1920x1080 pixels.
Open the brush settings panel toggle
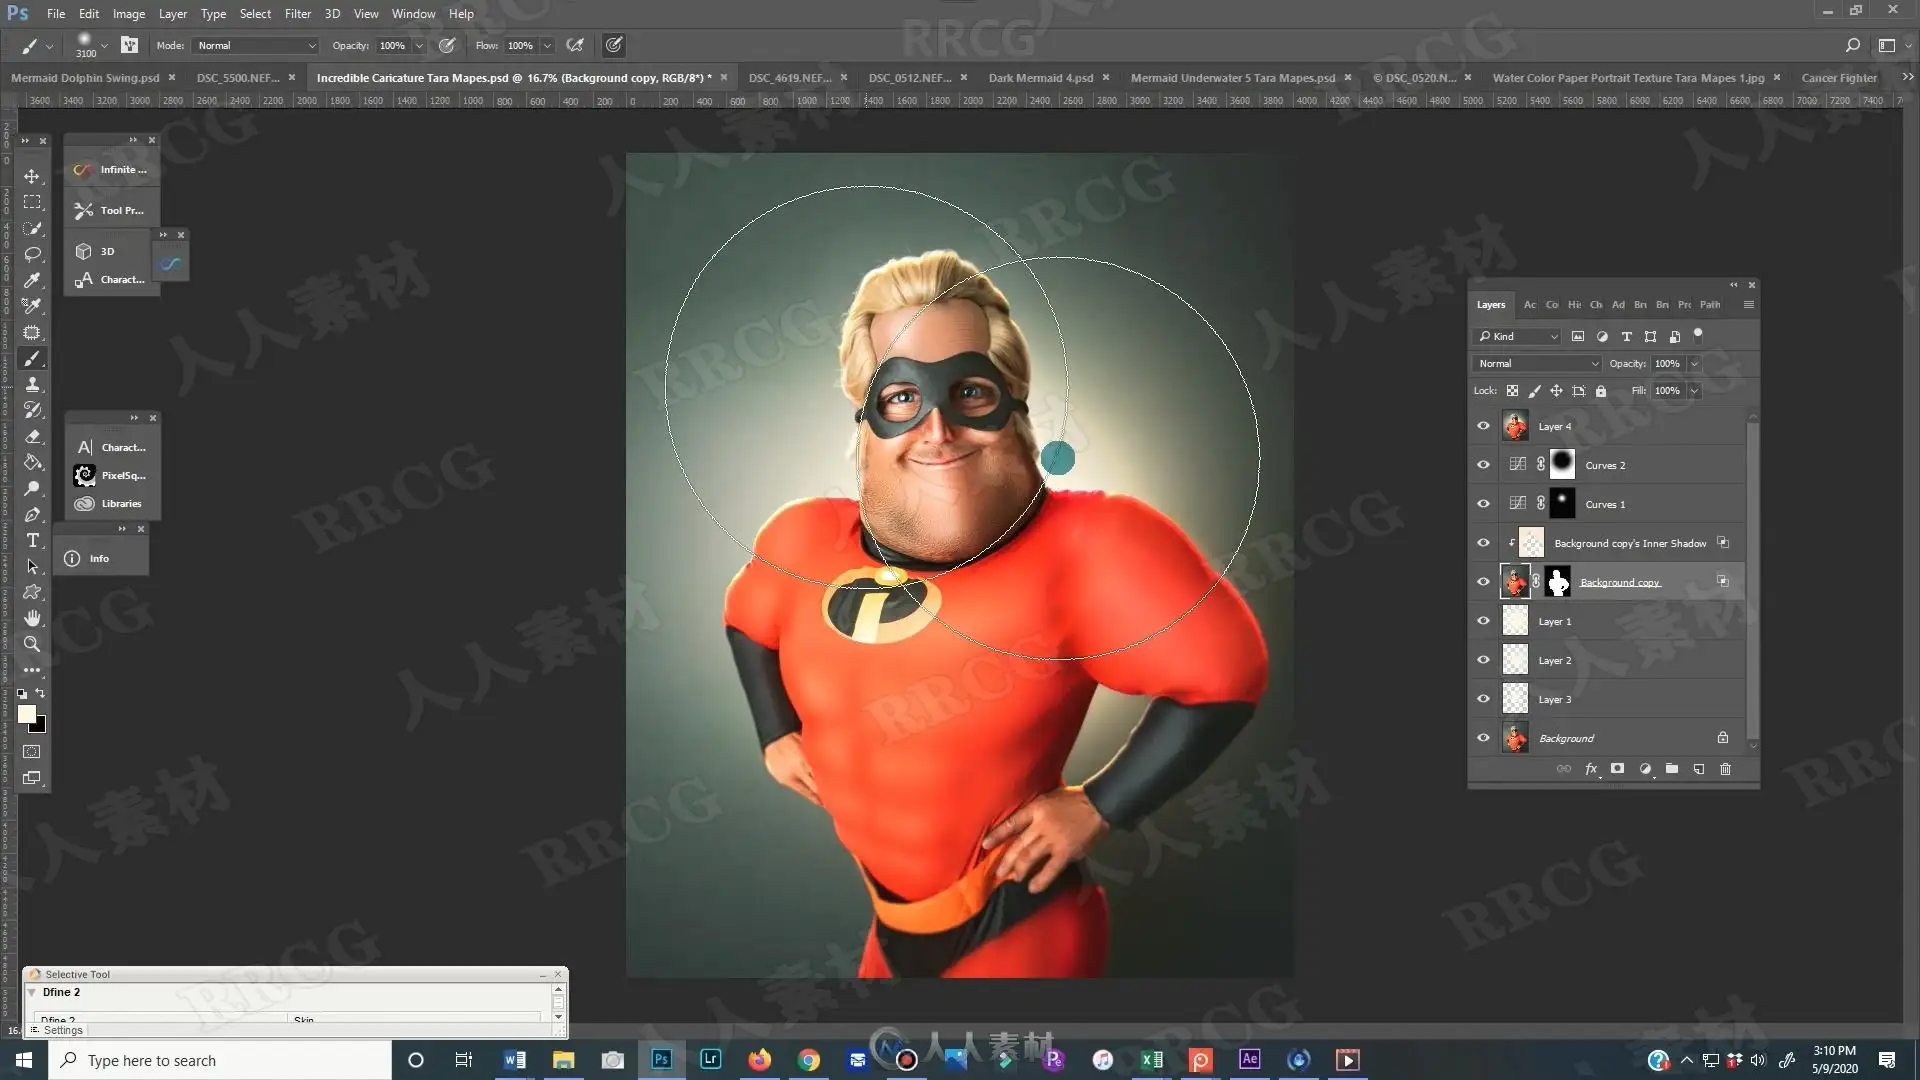[x=129, y=45]
